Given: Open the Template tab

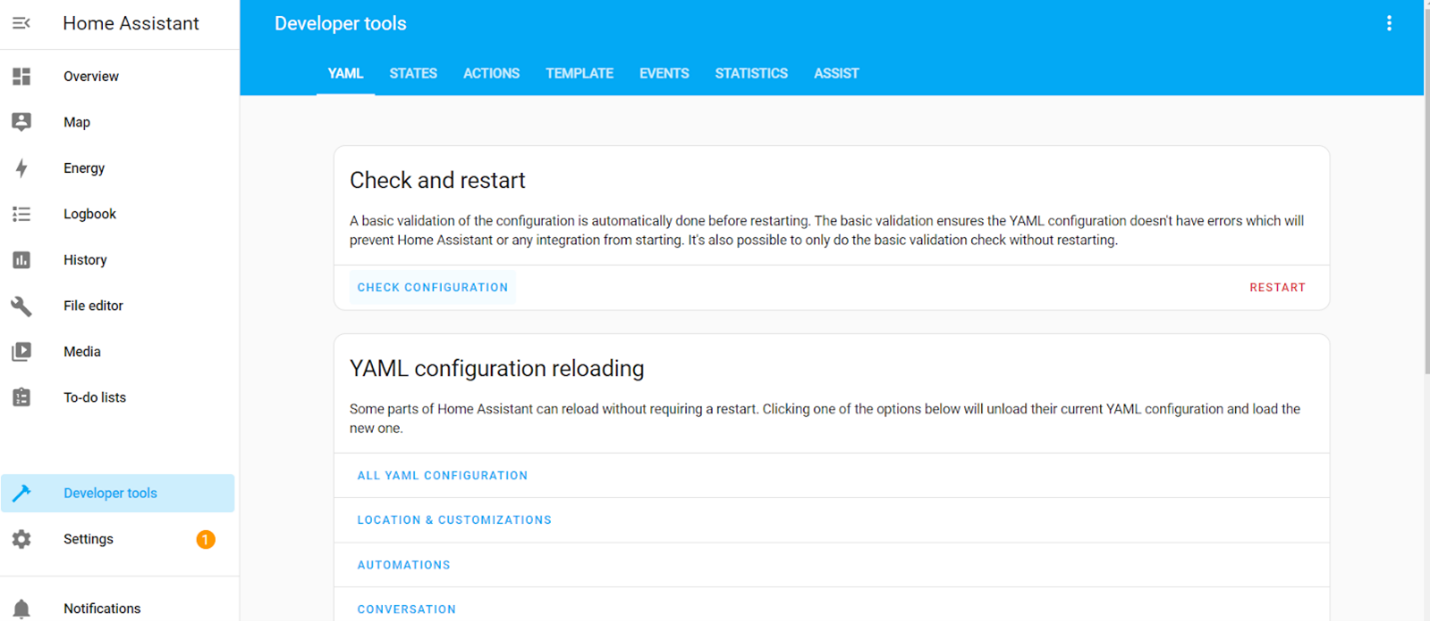Looking at the screenshot, I should coord(580,73).
